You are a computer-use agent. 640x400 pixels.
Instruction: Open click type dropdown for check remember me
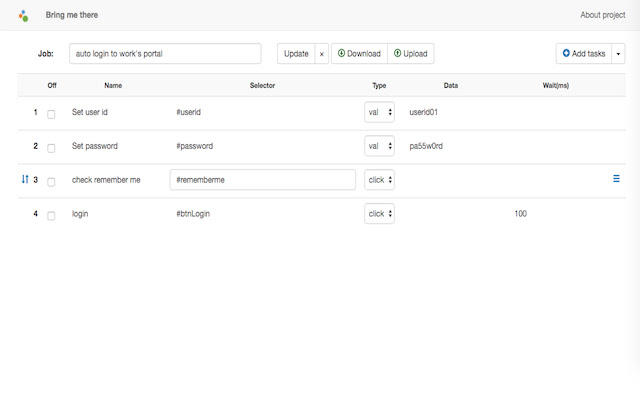(379, 180)
